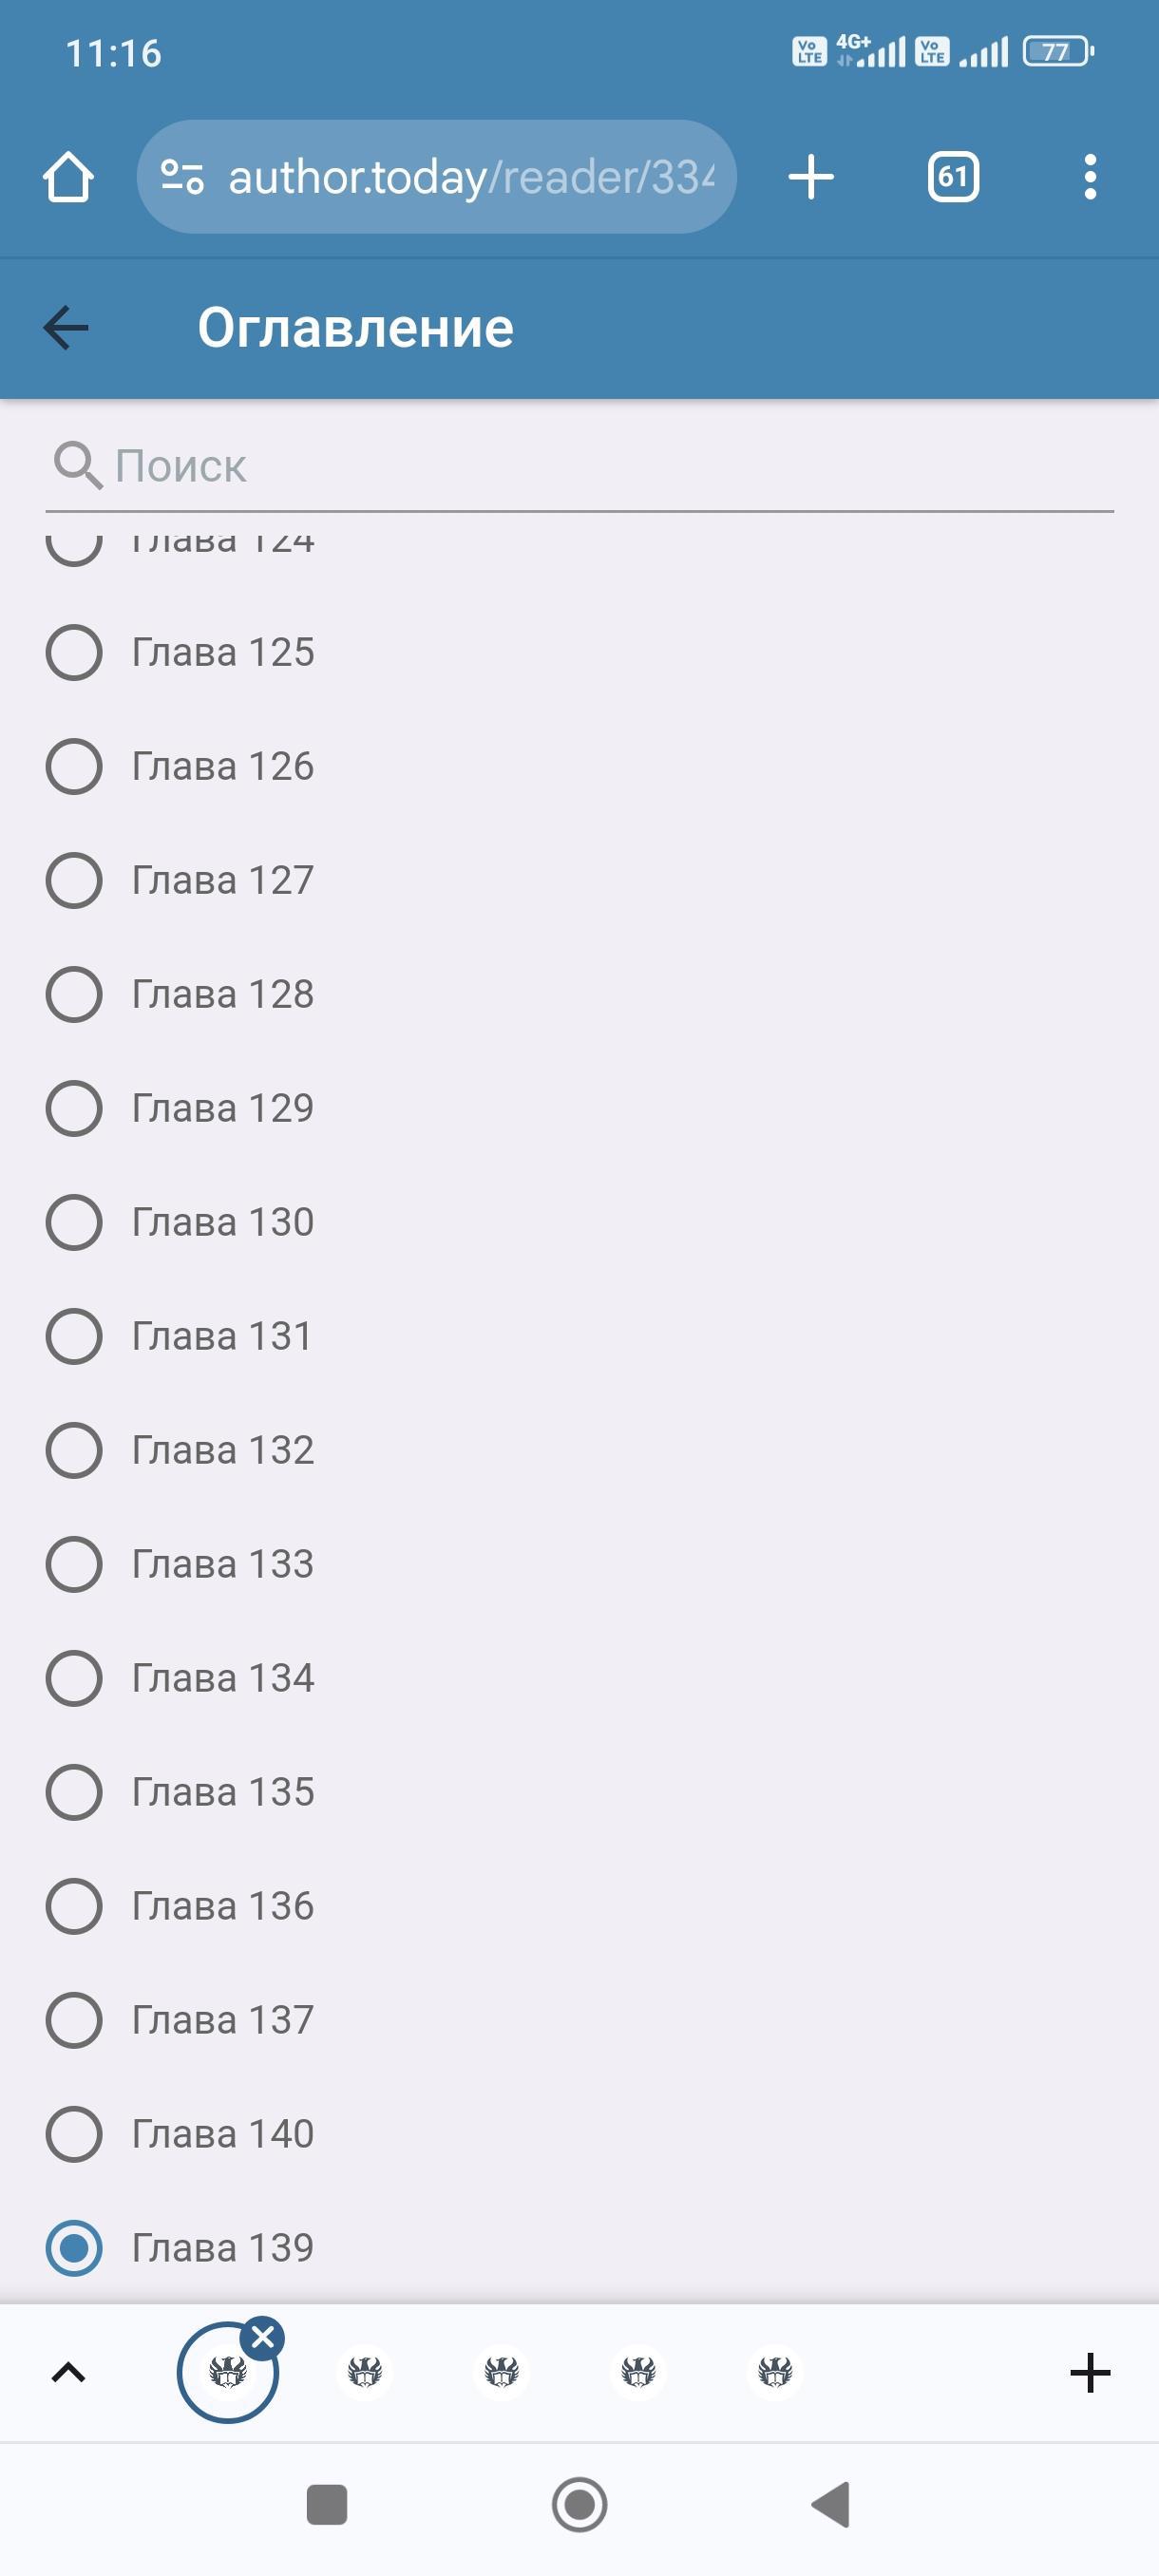This screenshot has width=1159, height=2576.
Task: Expand the bottom tab strip with chevron
Action: tap(68, 2373)
